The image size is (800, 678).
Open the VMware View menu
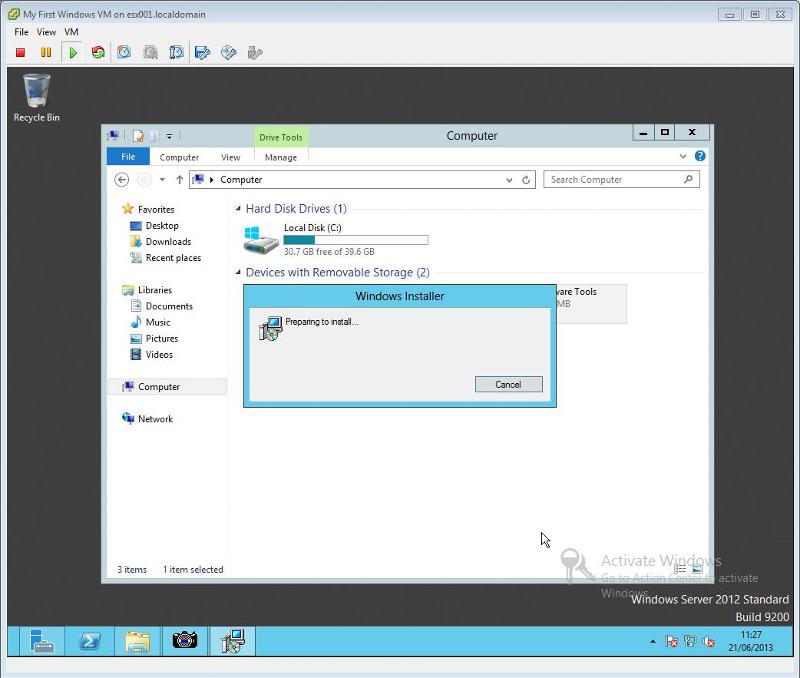click(x=46, y=32)
